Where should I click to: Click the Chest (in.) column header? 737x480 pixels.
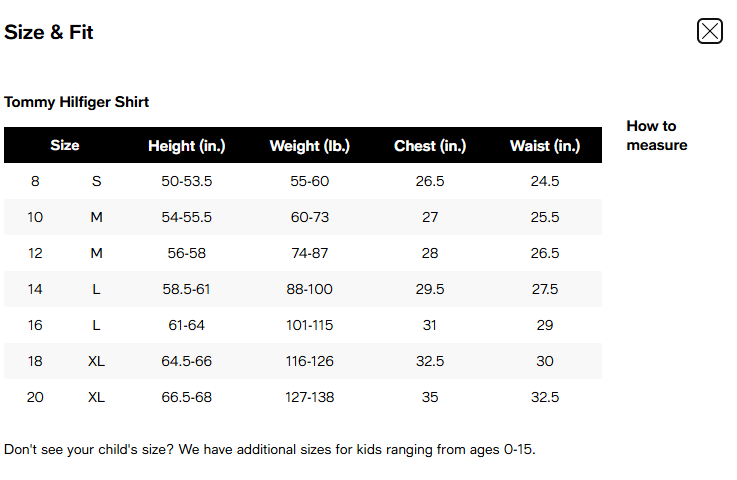[430, 146]
